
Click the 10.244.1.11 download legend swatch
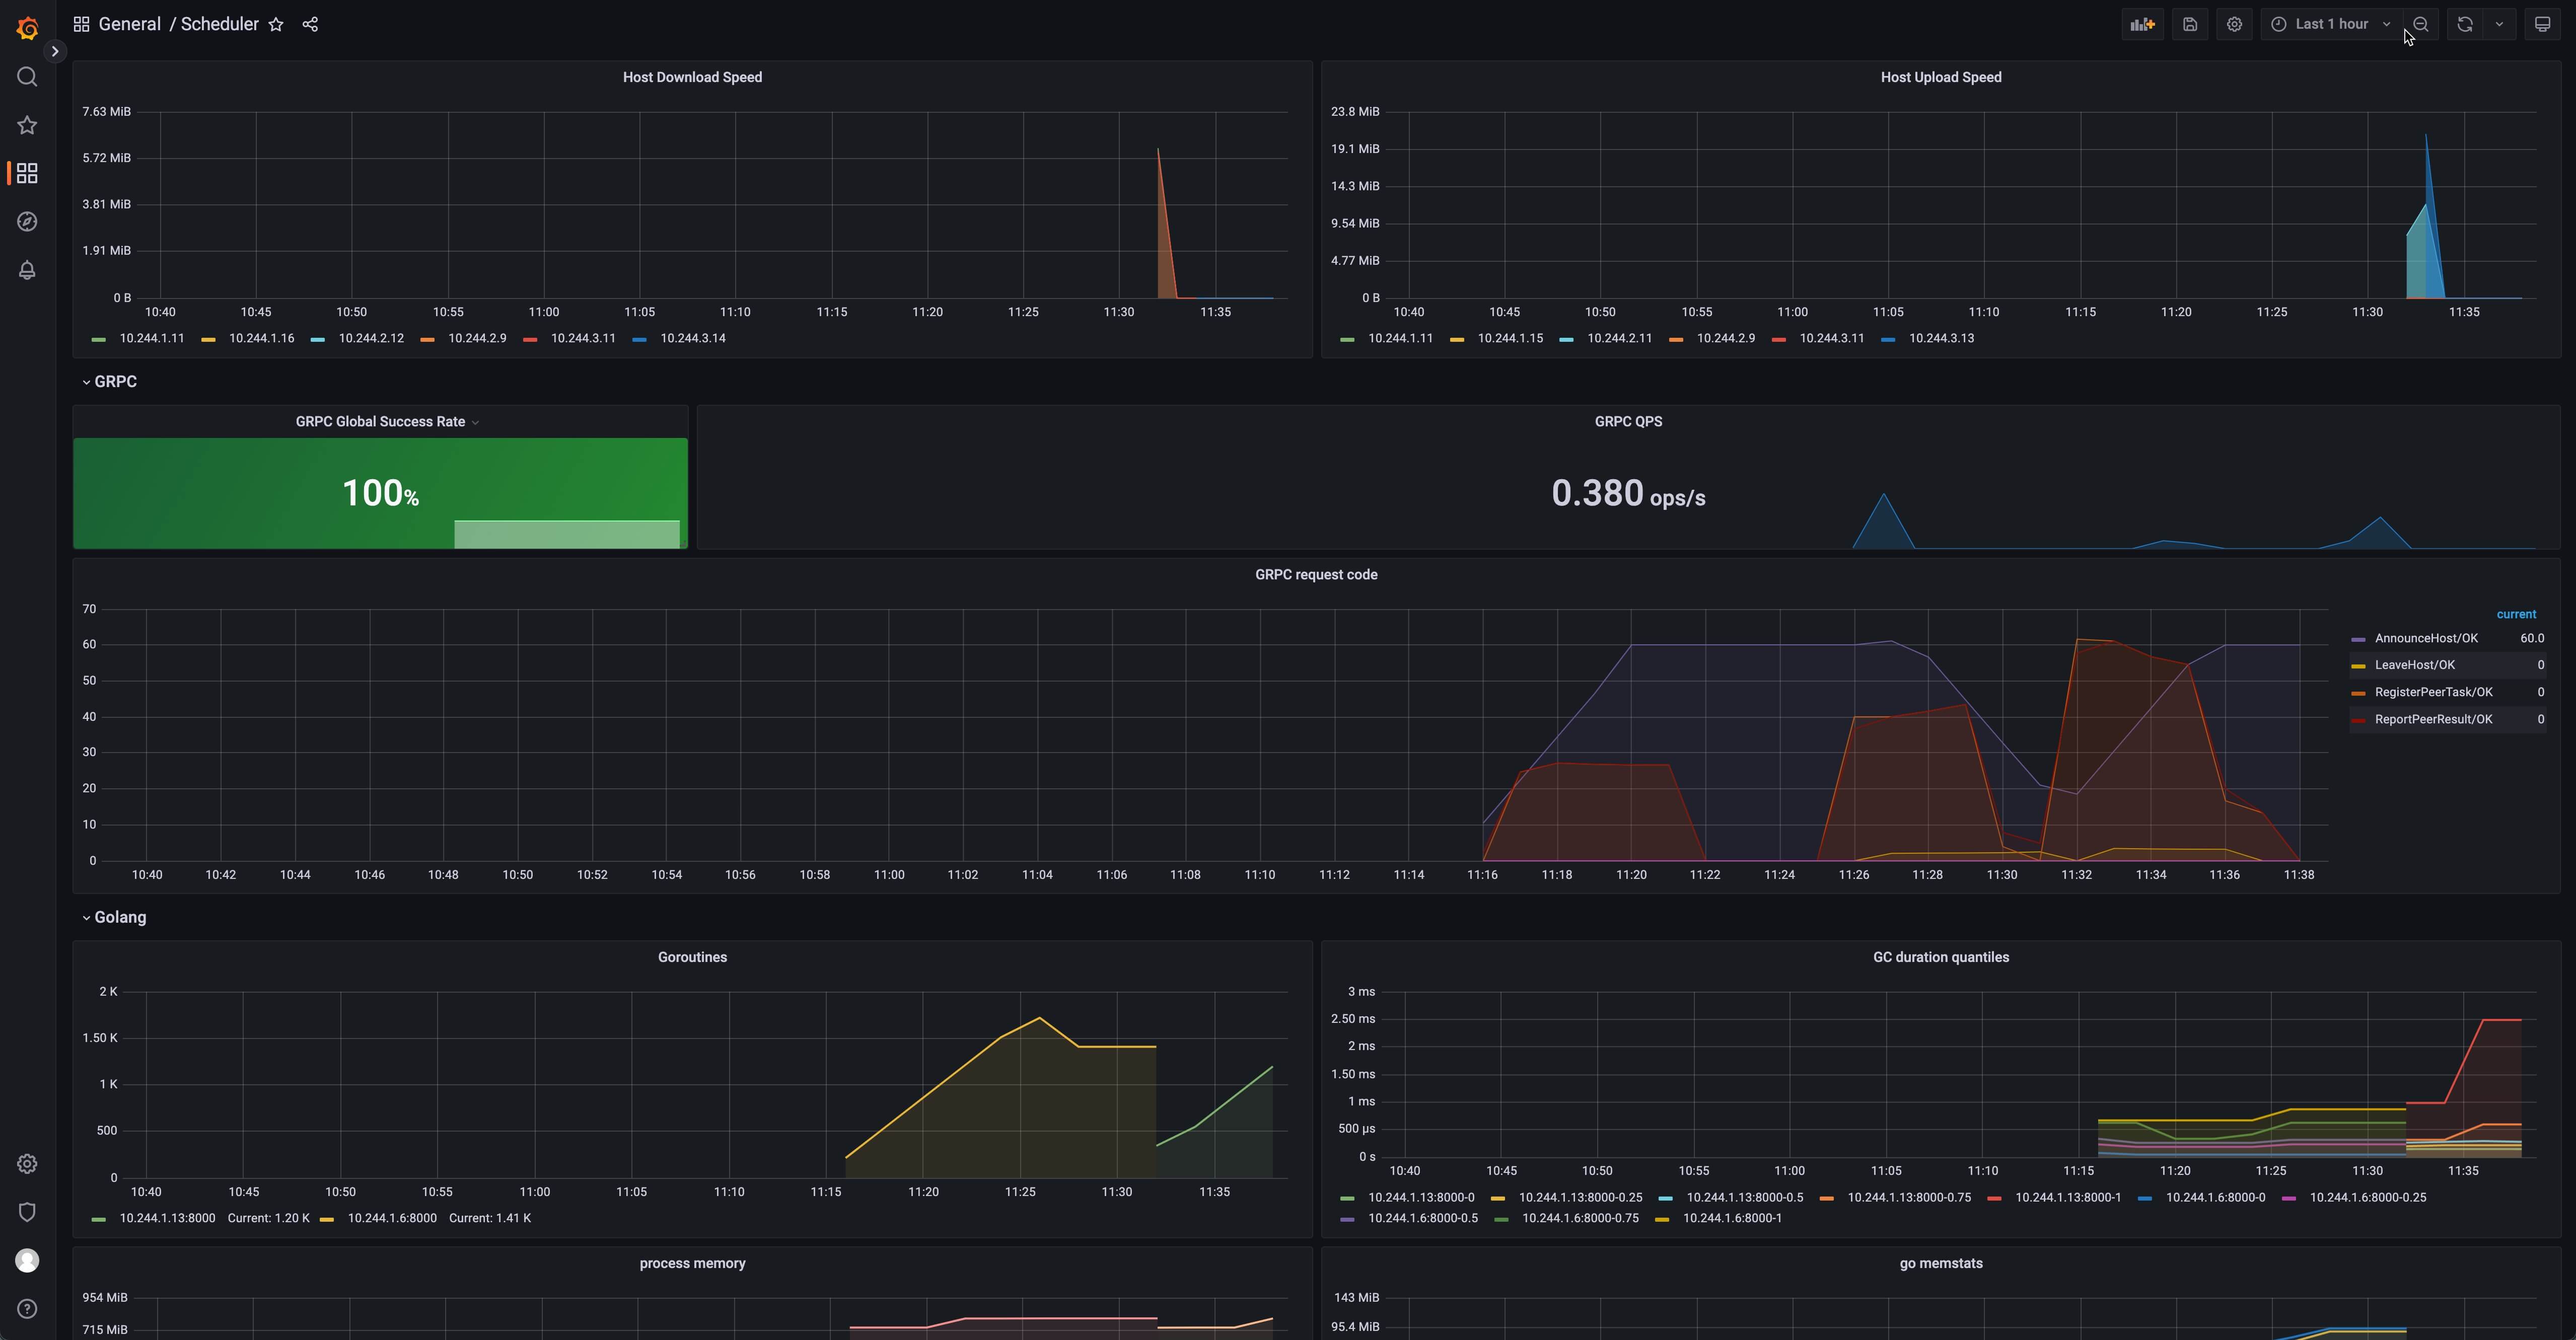point(98,339)
